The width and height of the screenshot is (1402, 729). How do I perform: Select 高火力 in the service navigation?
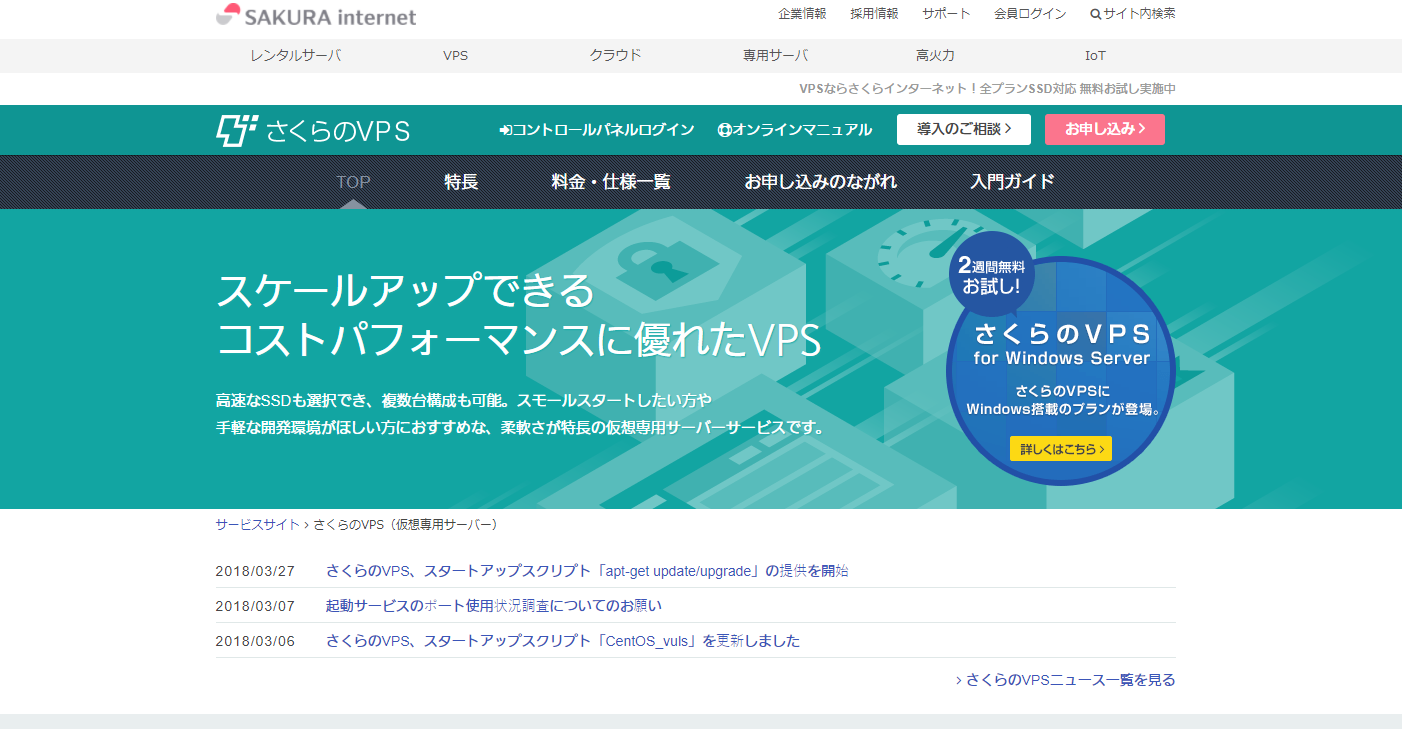936,56
